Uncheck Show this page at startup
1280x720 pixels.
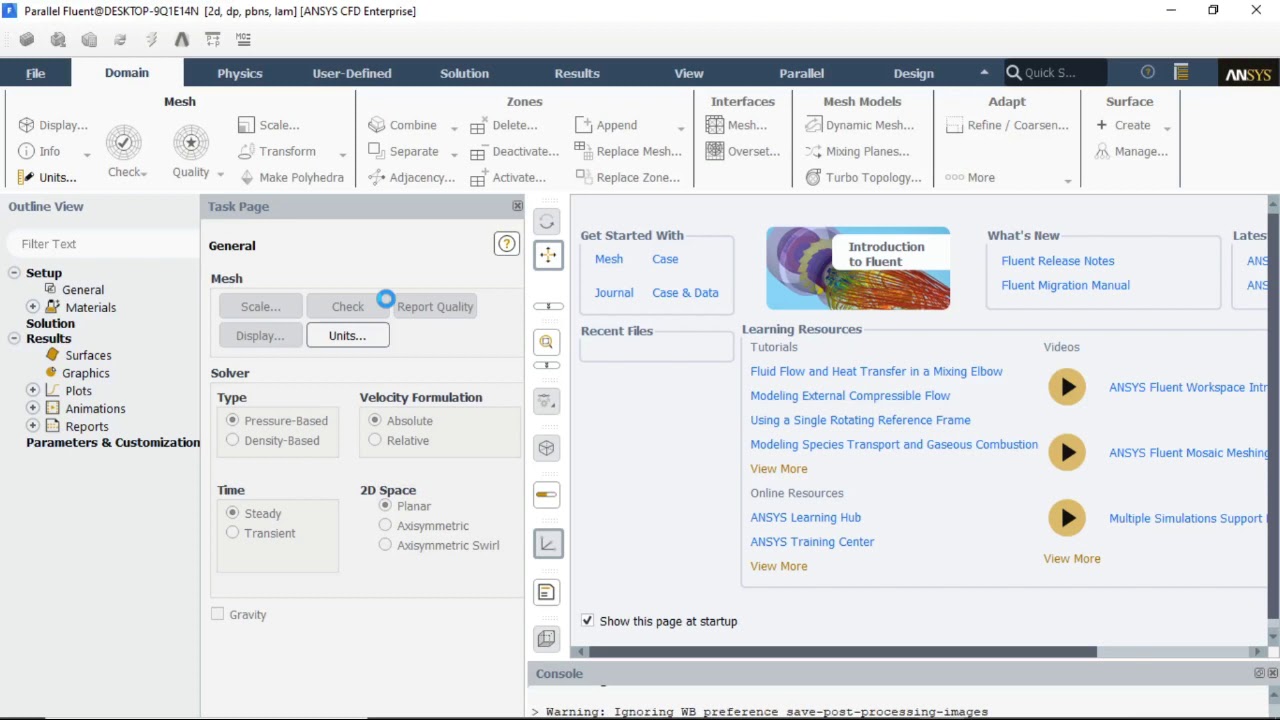coord(587,621)
